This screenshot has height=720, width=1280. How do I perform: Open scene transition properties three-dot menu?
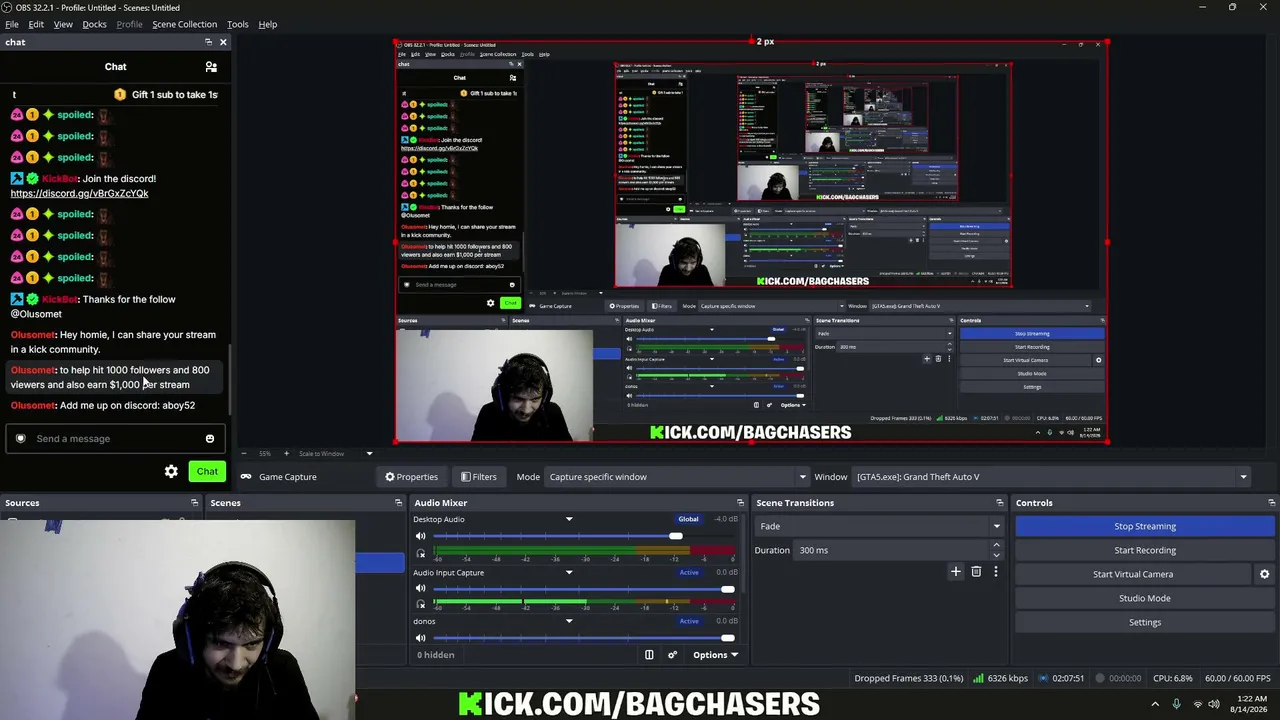pyautogui.click(x=995, y=571)
